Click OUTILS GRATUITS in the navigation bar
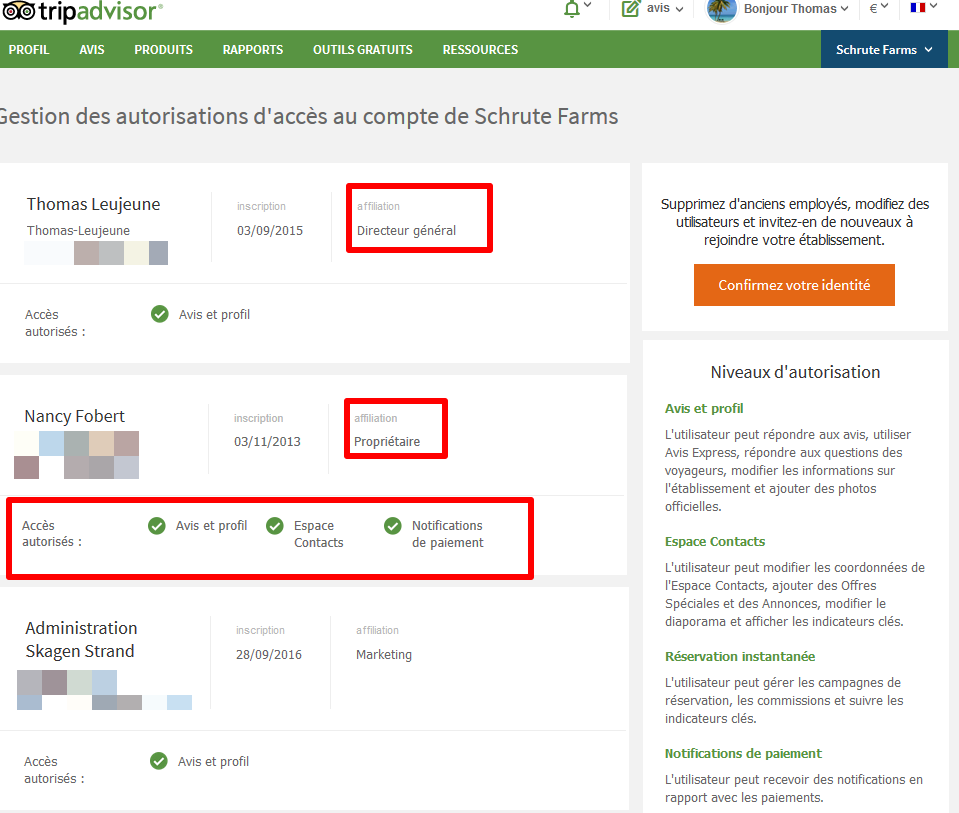This screenshot has height=813, width=959. [x=363, y=50]
